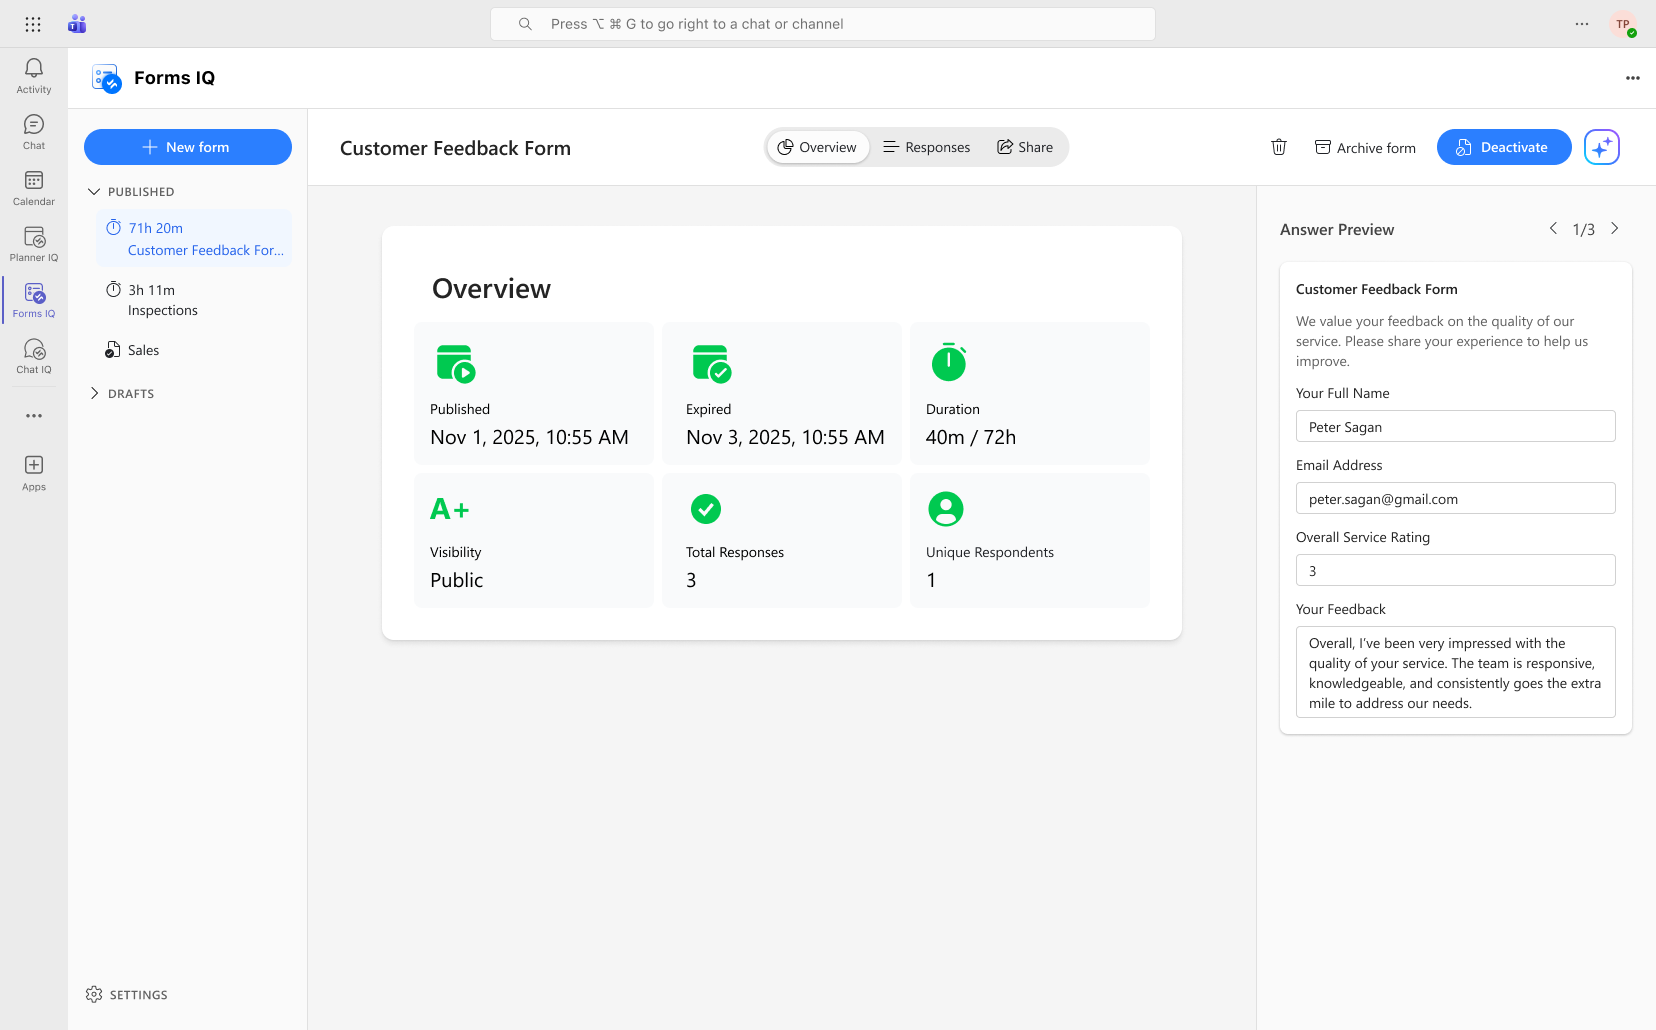Click the Total Responses checkmark icon
The image size is (1656, 1030).
pos(706,509)
